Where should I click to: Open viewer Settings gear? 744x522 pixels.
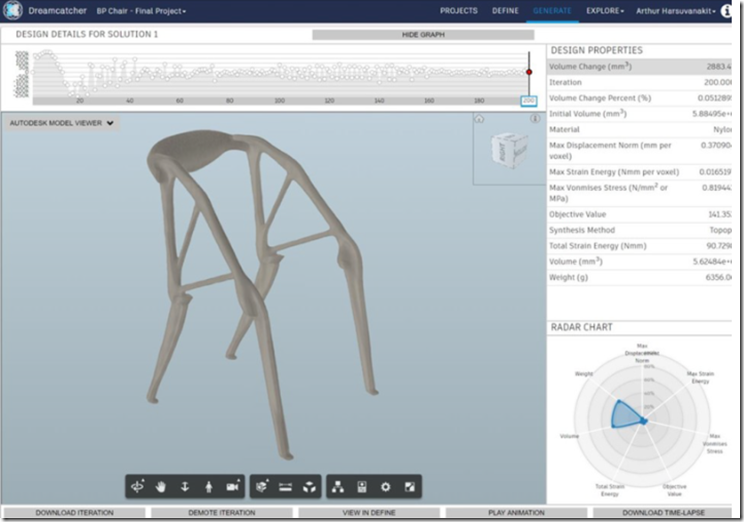tap(386, 487)
